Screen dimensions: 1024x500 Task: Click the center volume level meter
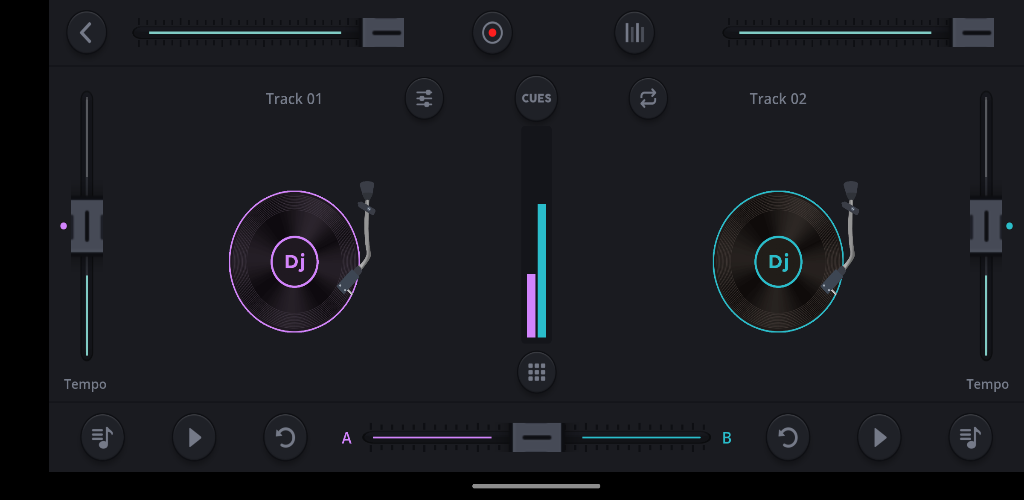tap(536, 234)
